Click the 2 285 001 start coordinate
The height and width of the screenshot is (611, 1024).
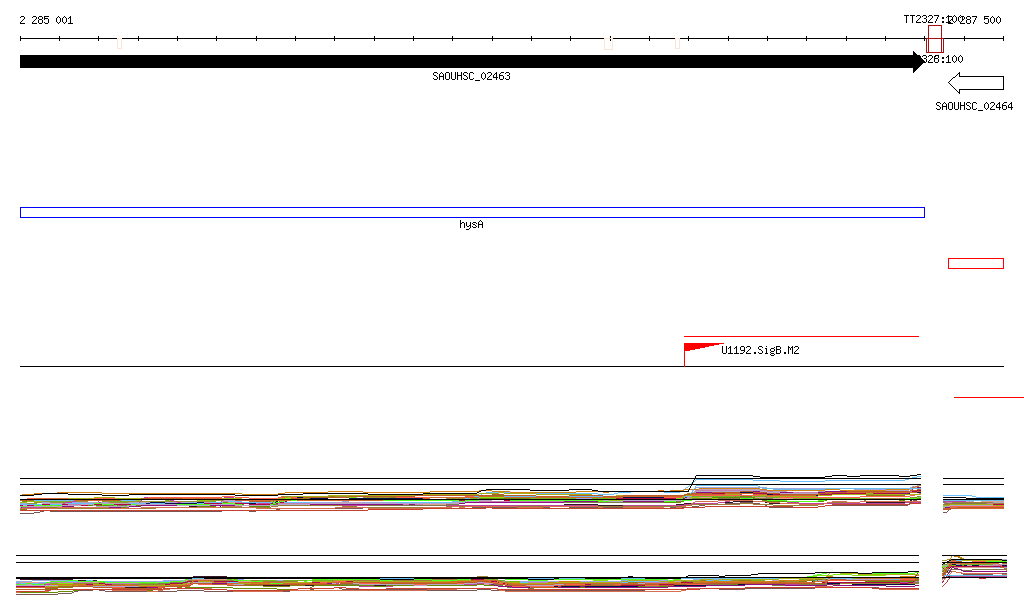pos(46,20)
